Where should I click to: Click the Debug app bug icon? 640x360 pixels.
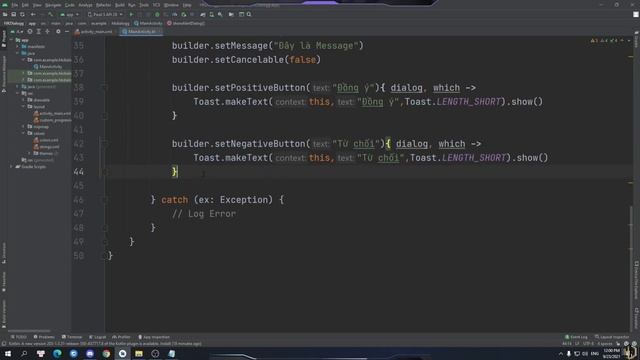[x=157, y=14]
